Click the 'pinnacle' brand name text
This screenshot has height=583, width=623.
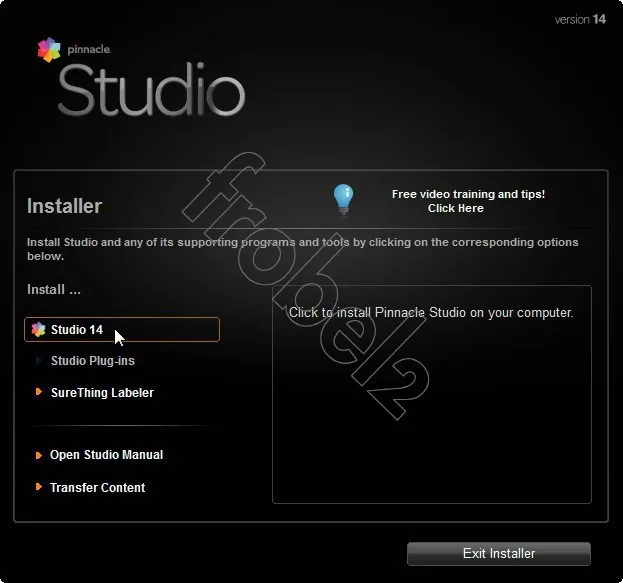[x=89, y=50]
